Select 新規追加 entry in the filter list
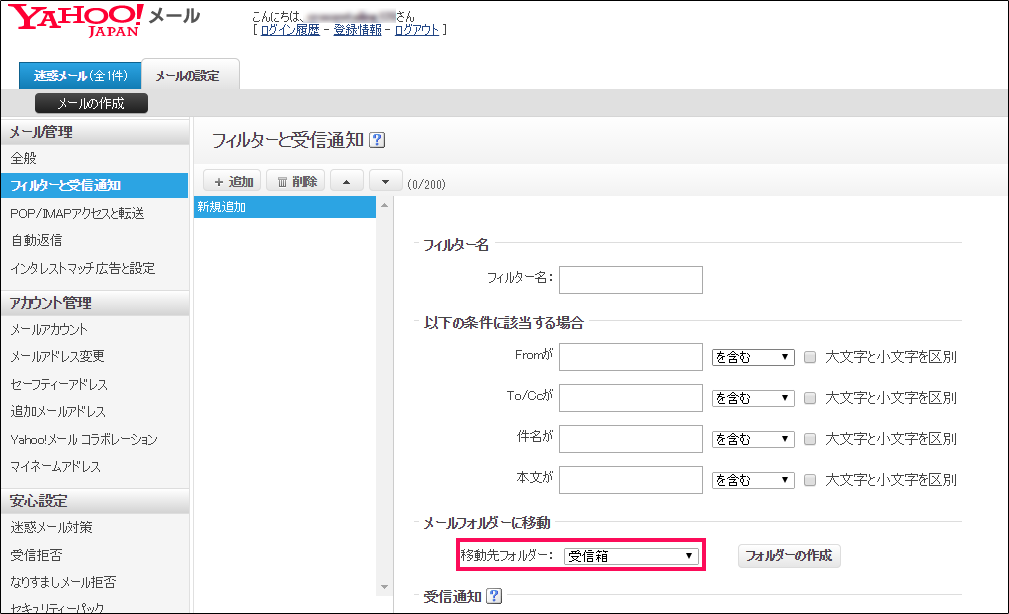Image resolution: width=1009 pixels, height=614 pixels. point(284,207)
